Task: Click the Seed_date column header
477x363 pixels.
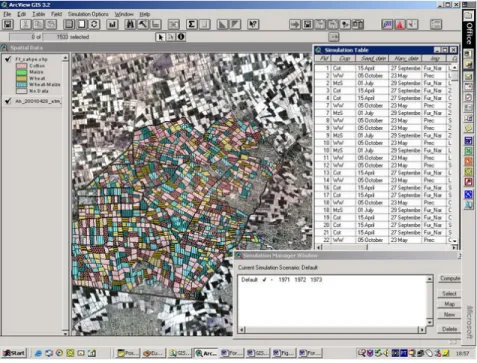Action: [373, 59]
